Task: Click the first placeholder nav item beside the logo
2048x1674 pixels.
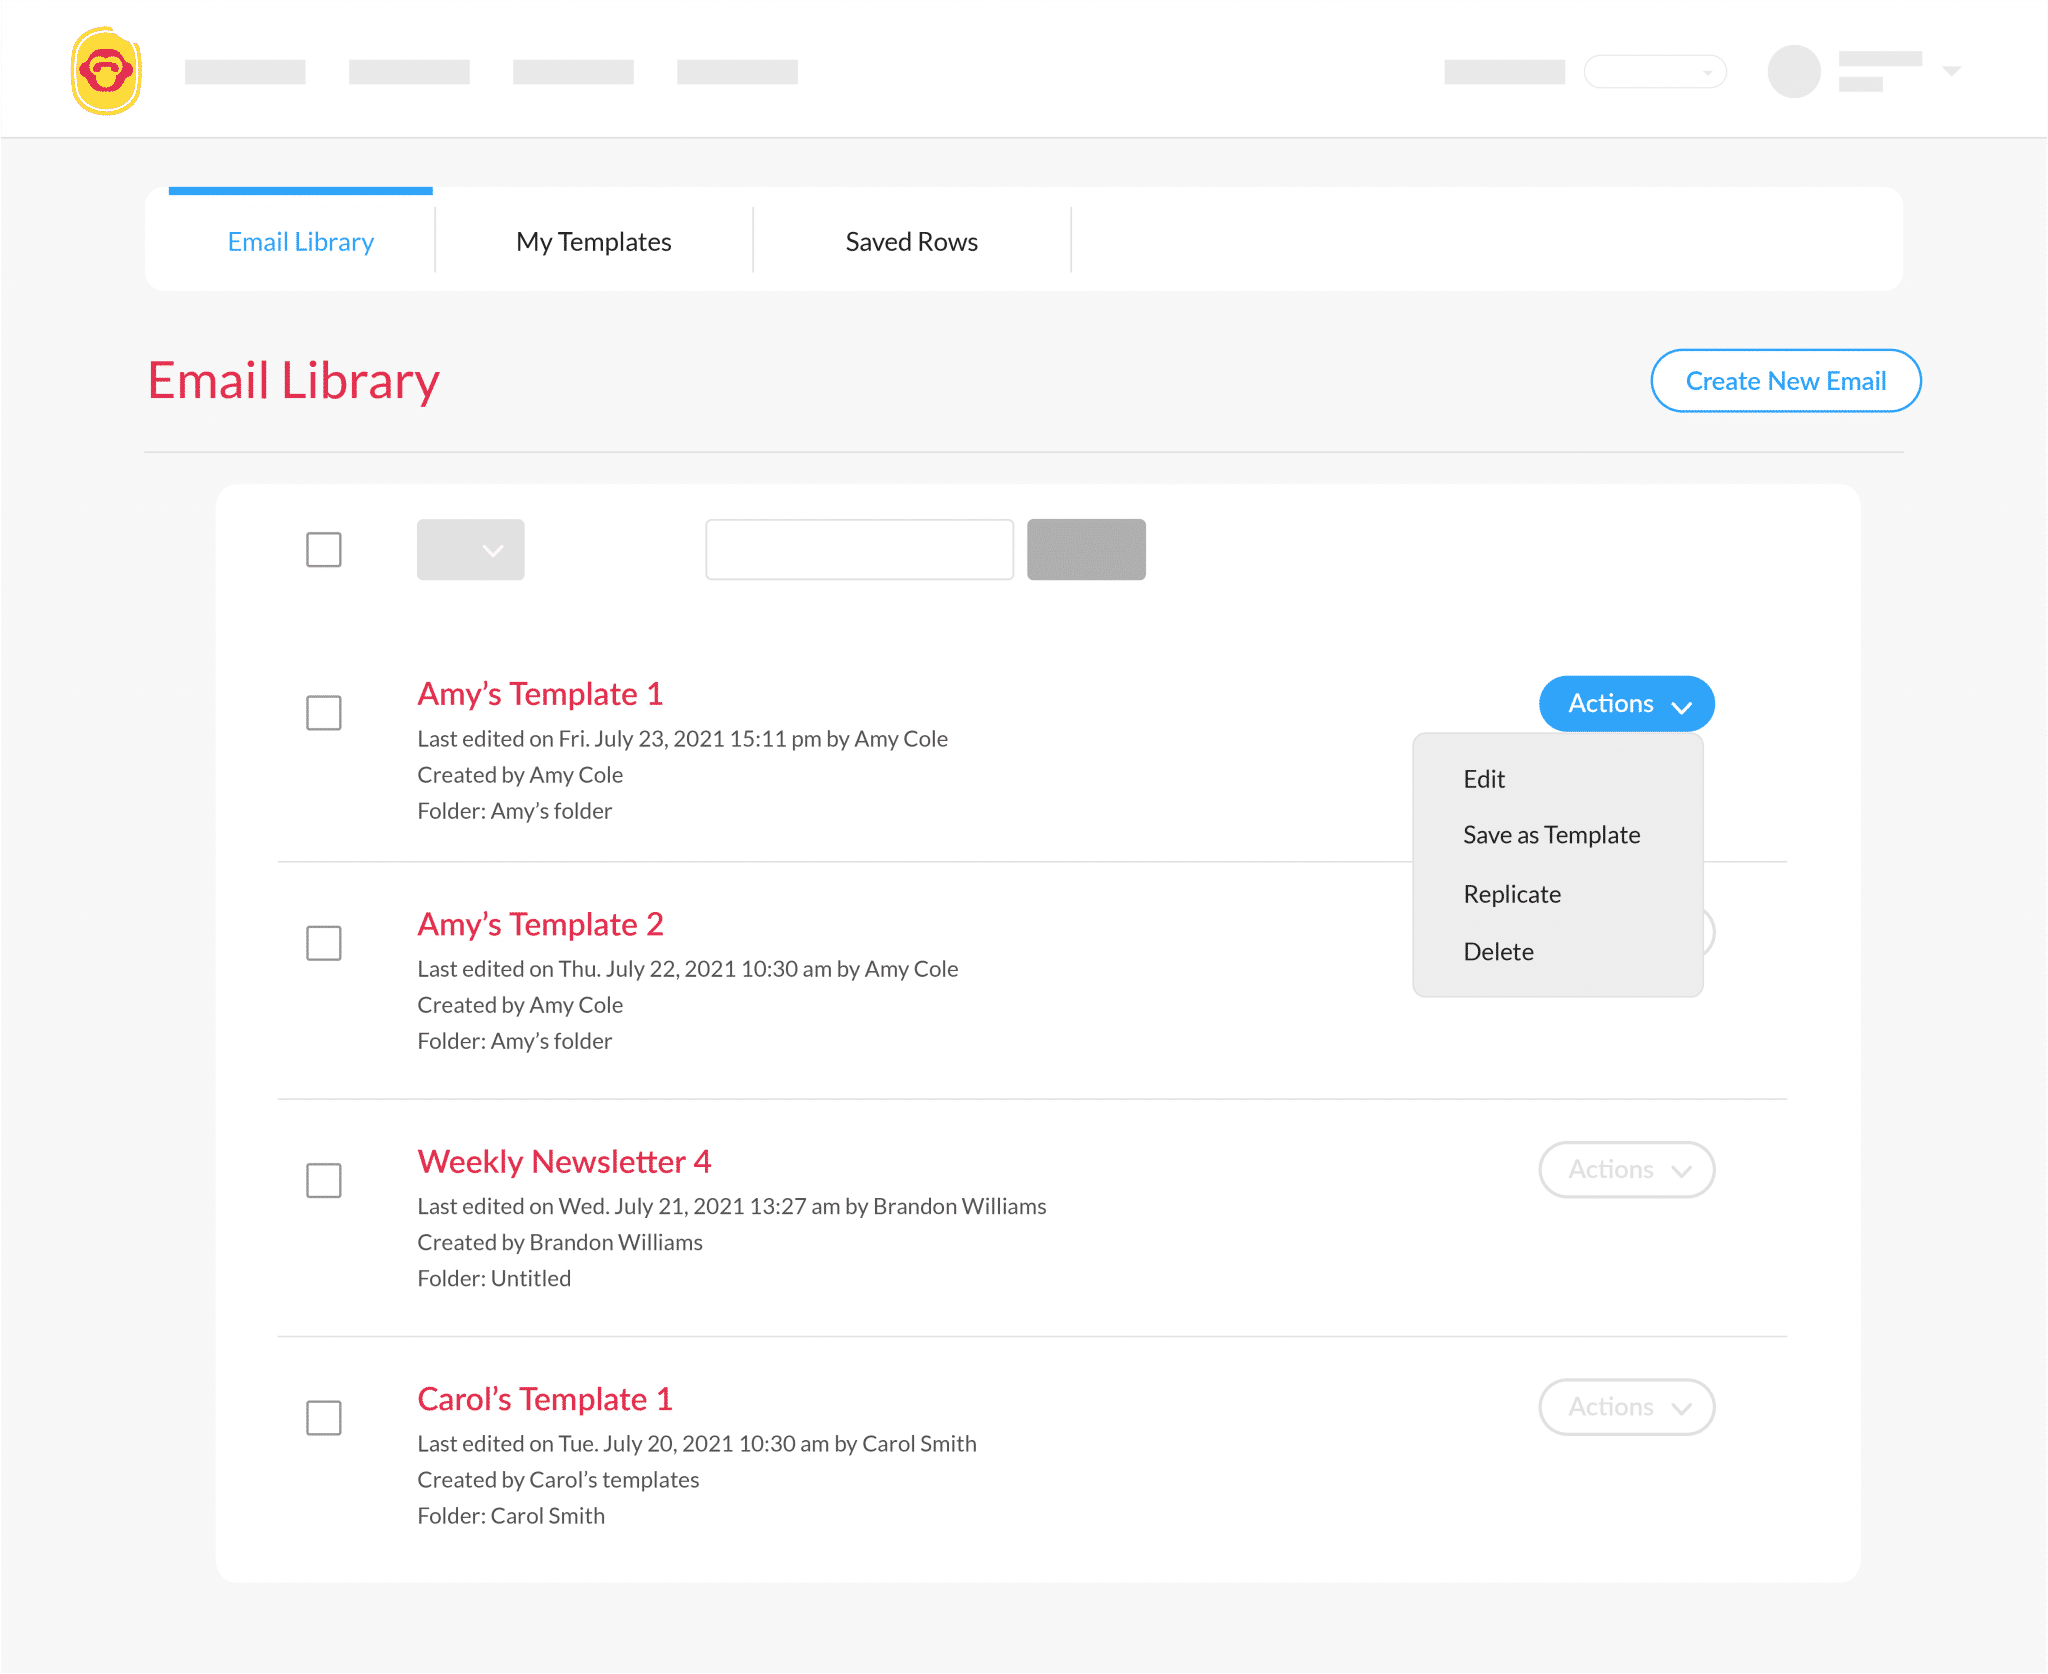Action: tap(245, 71)
